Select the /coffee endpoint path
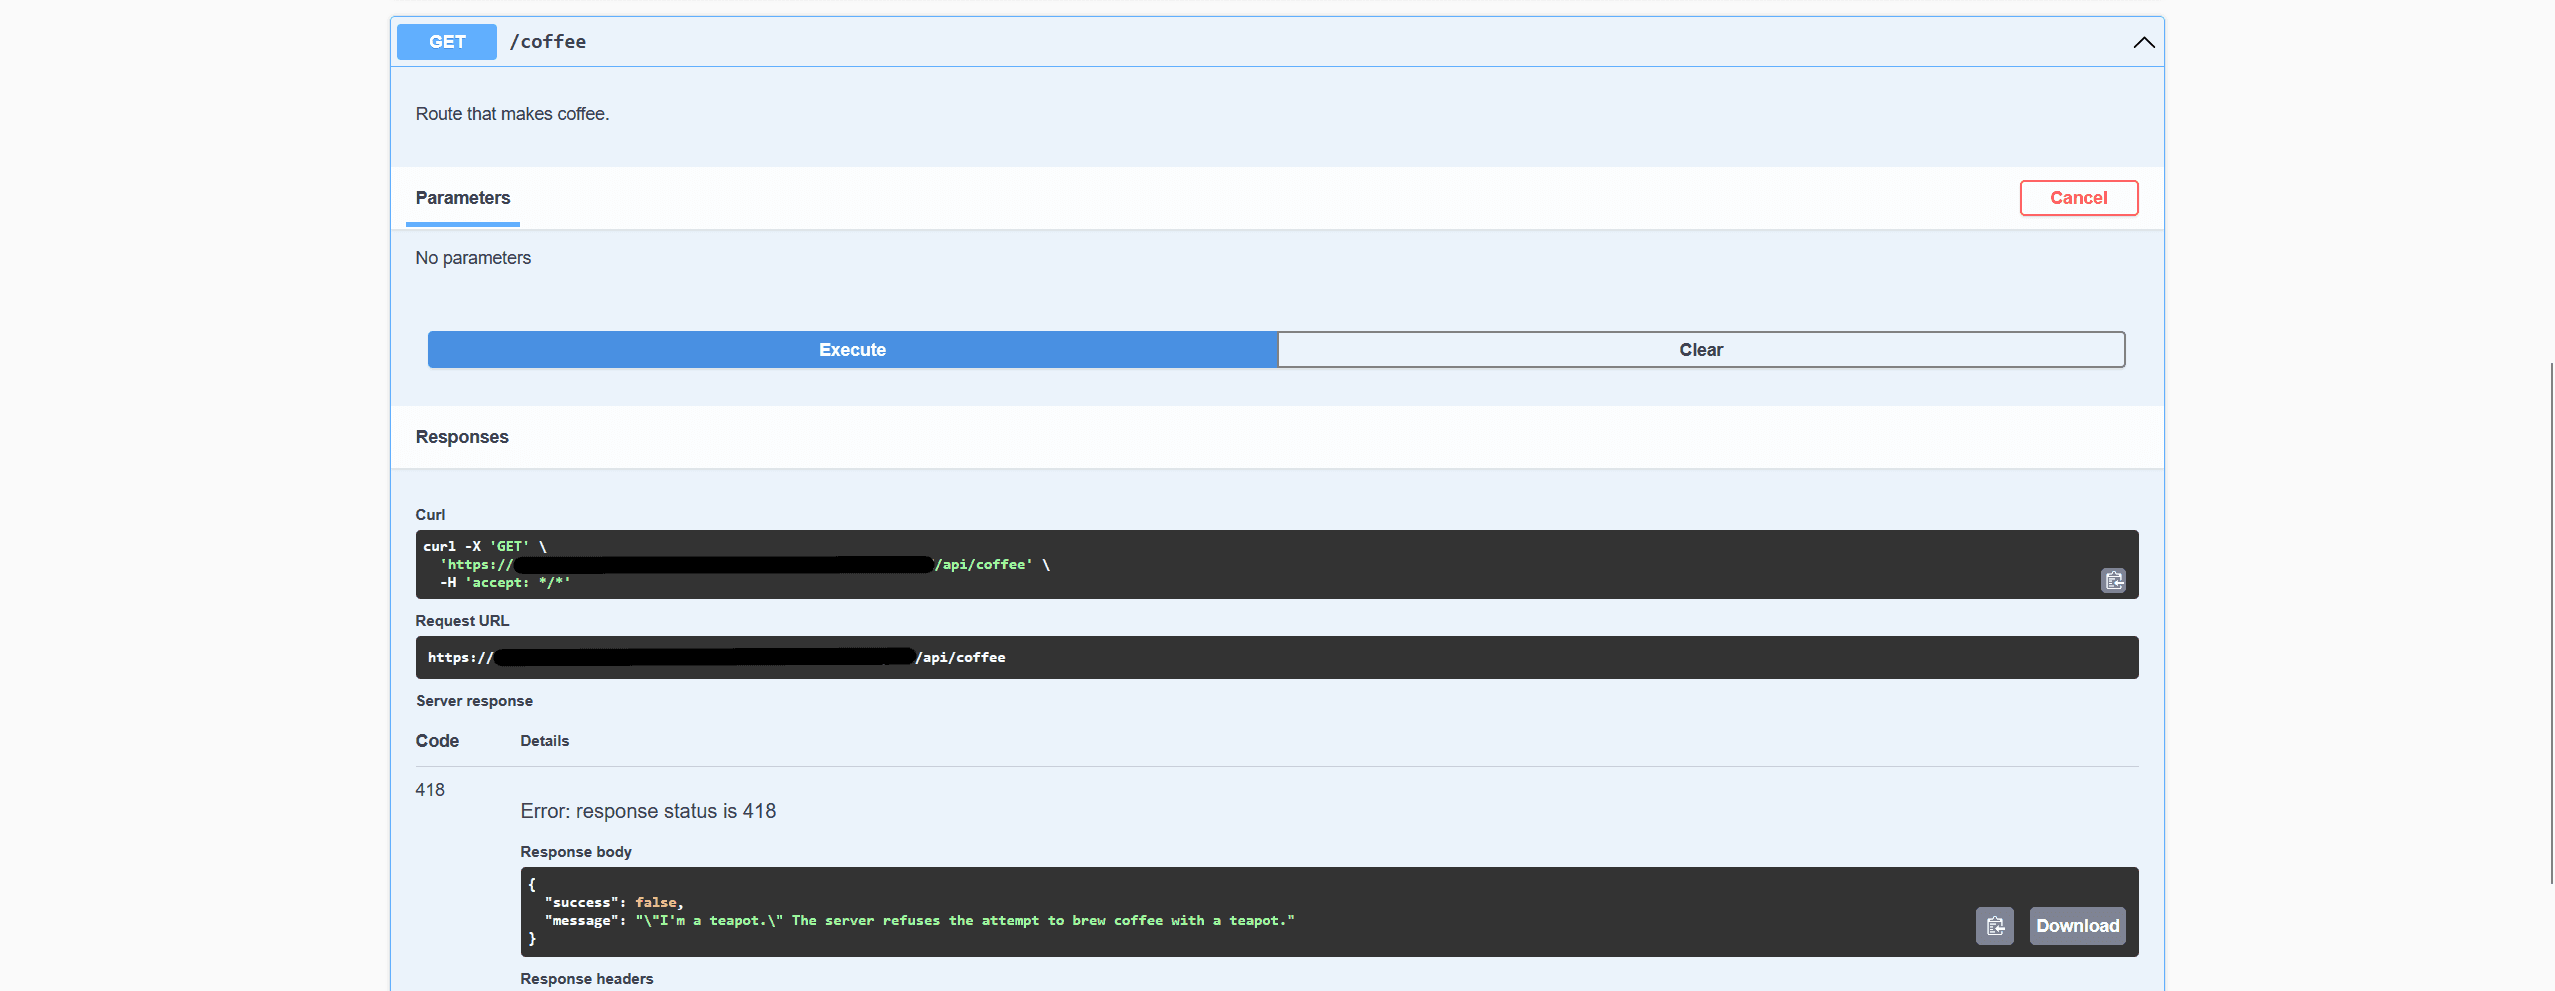This screenshot has height=991, width=2555. tap(548, 42)
